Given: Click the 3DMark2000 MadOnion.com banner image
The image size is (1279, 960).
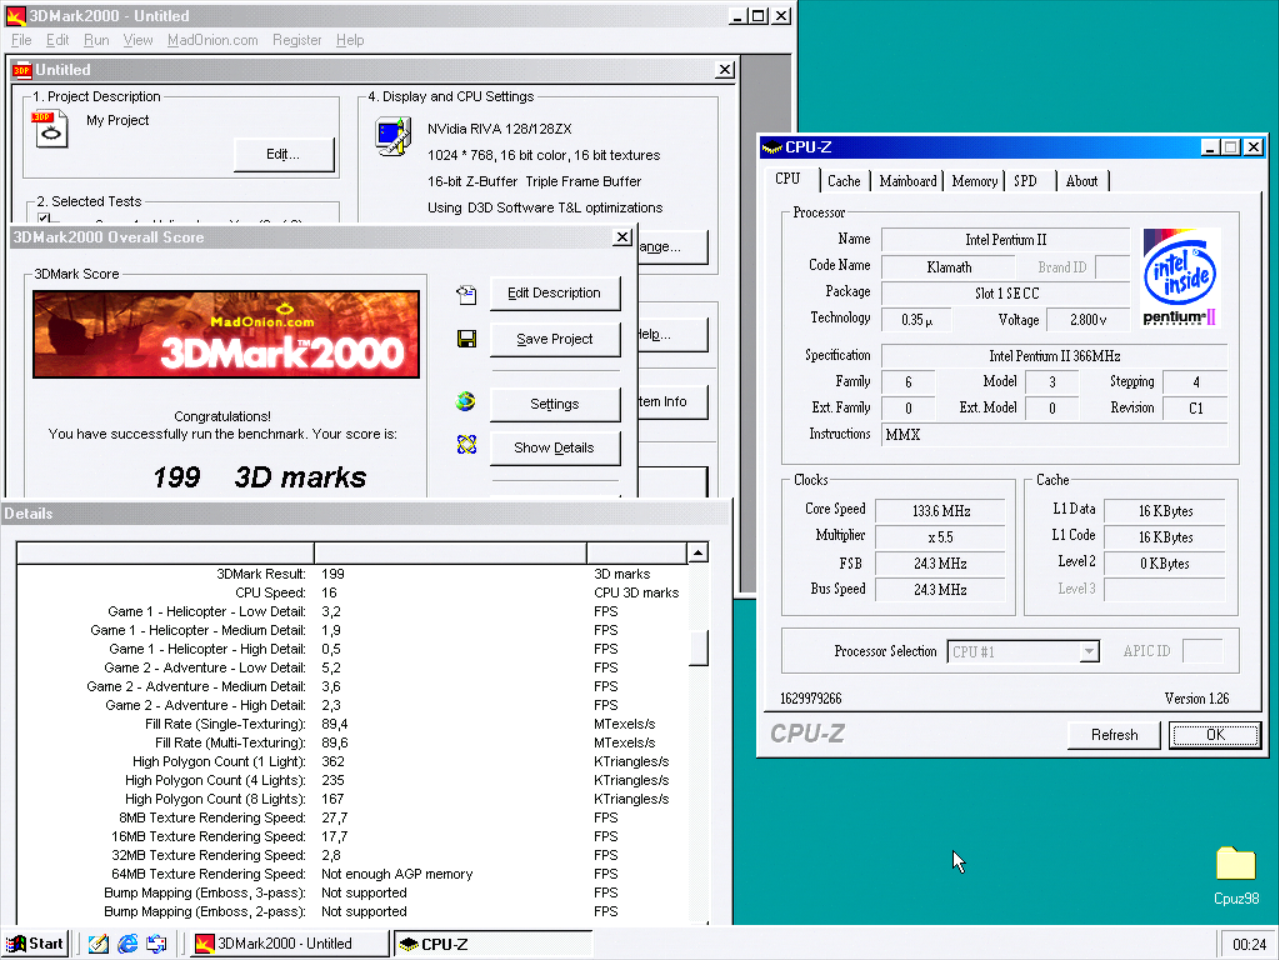Looking at the screenshot, I should tap(226, 334).
